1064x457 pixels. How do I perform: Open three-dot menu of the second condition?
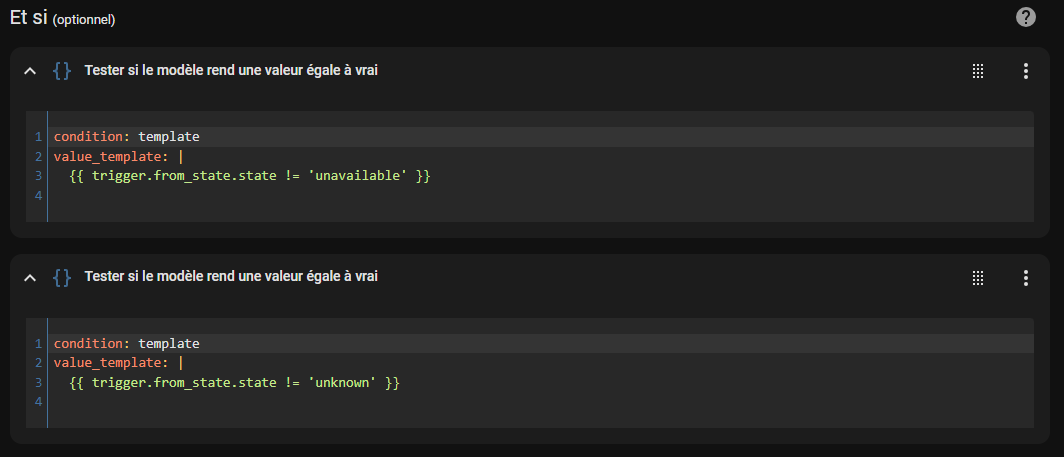[x=1025, y=277]
